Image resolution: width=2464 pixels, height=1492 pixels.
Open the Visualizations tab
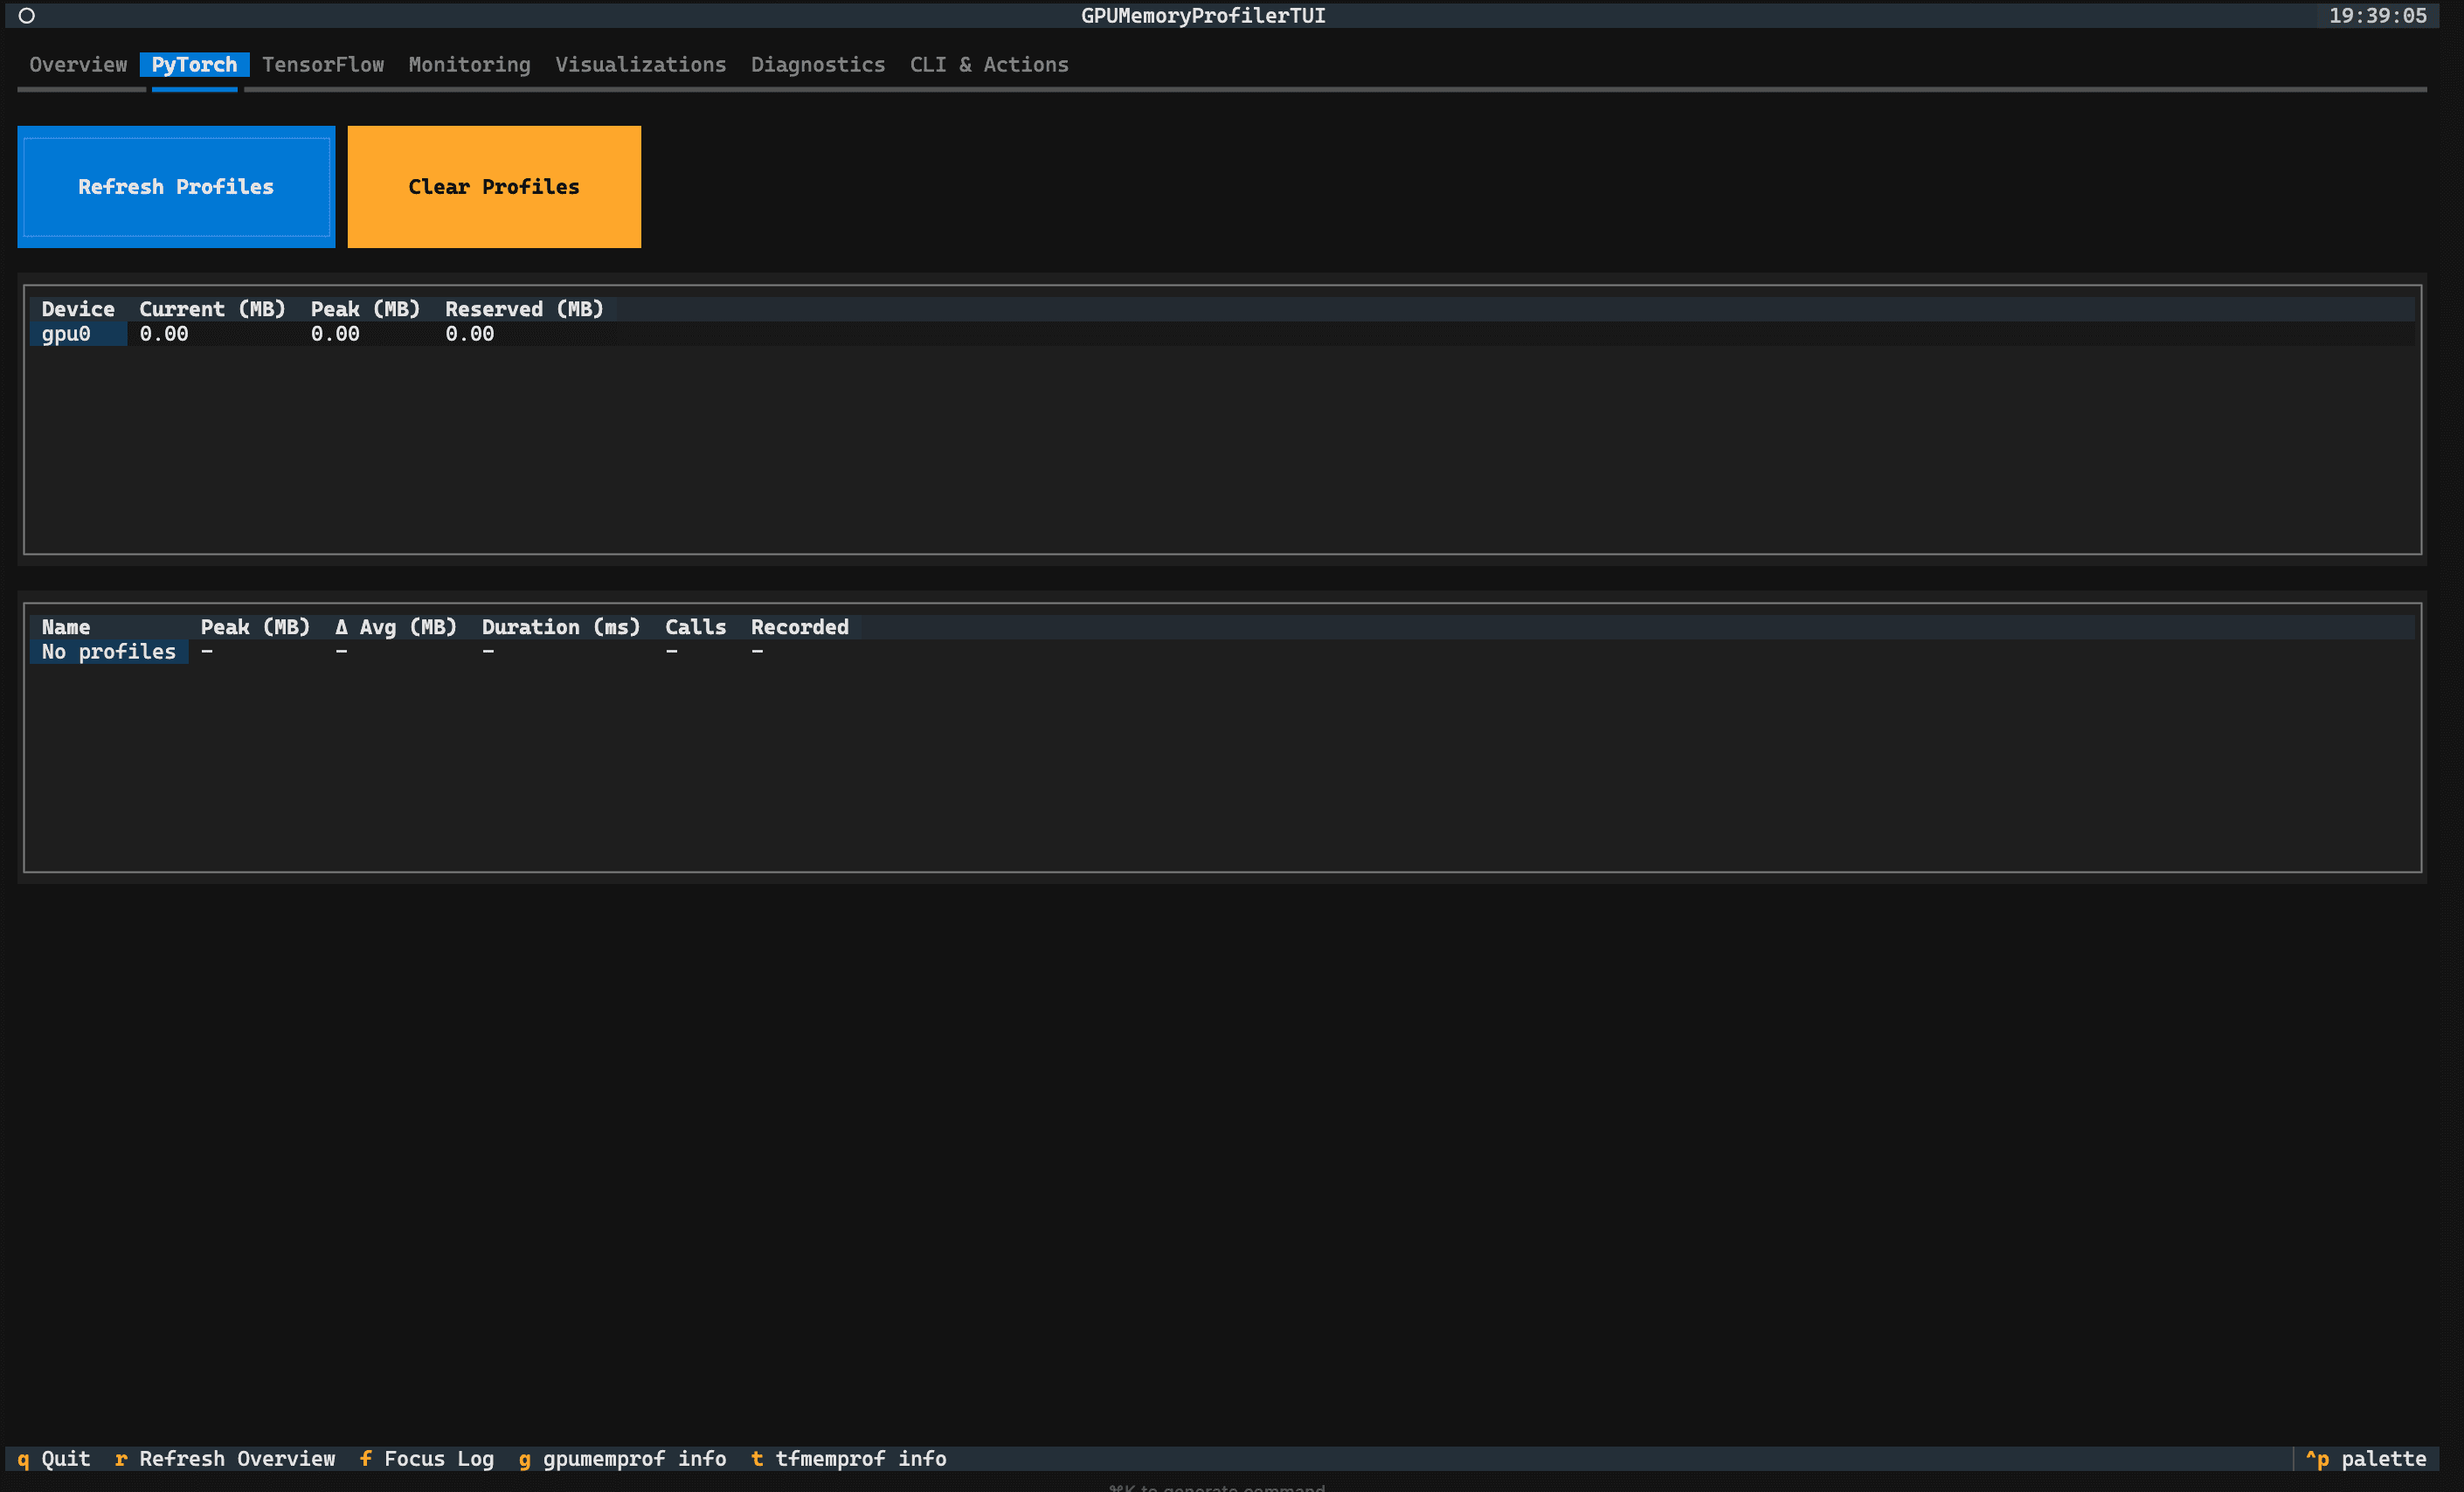641,64
